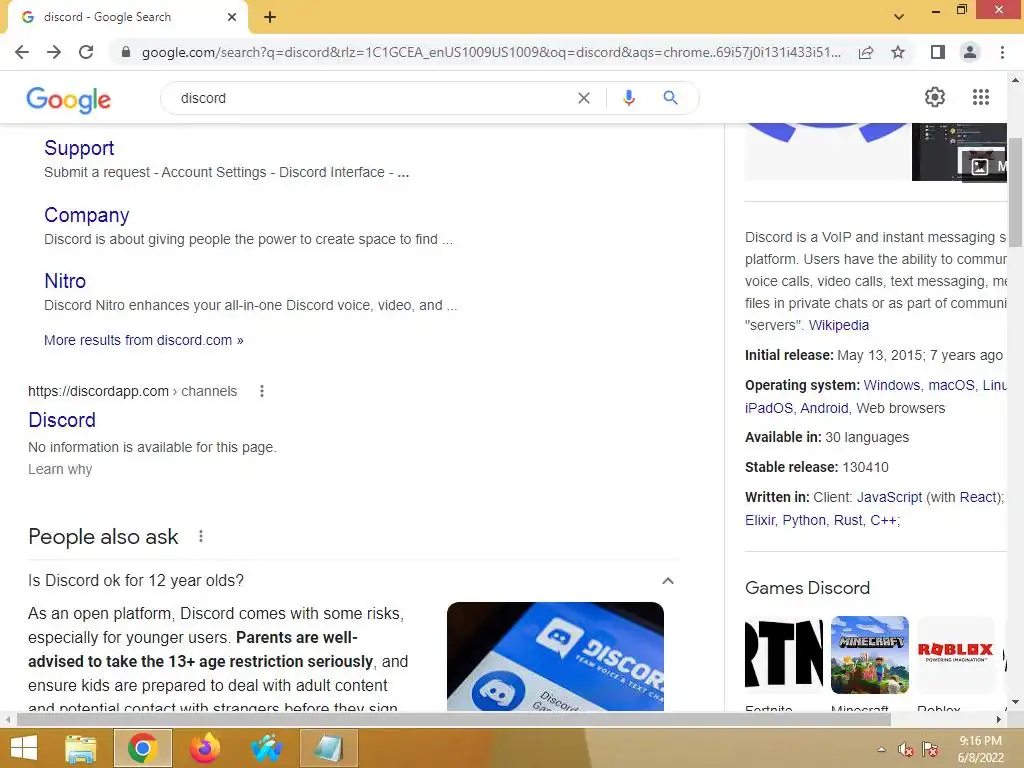Click the vertical page scrollbar thumb
The height and width of the screenshot is (768, 1024).
pyautogui.click(x=1015, y=193)
